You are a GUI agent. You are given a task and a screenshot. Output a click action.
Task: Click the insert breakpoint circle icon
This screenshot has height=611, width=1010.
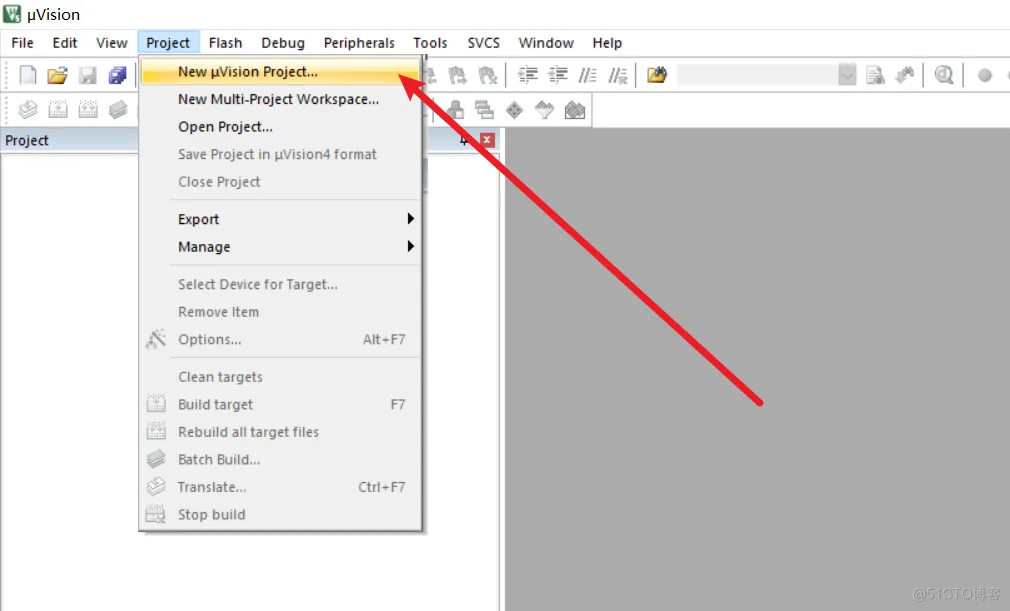pyautogui.click(x=985, y=75)
